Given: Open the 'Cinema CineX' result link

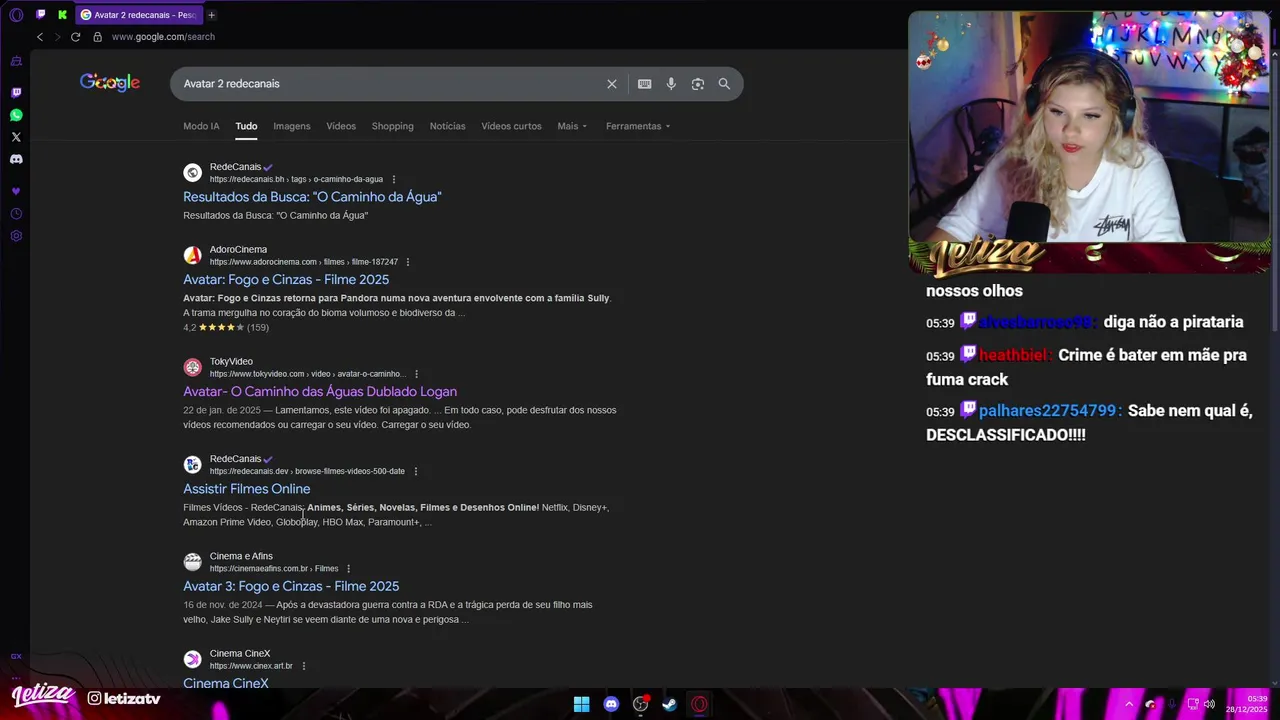Looking at the screenshot, I should tap(226, 683).
